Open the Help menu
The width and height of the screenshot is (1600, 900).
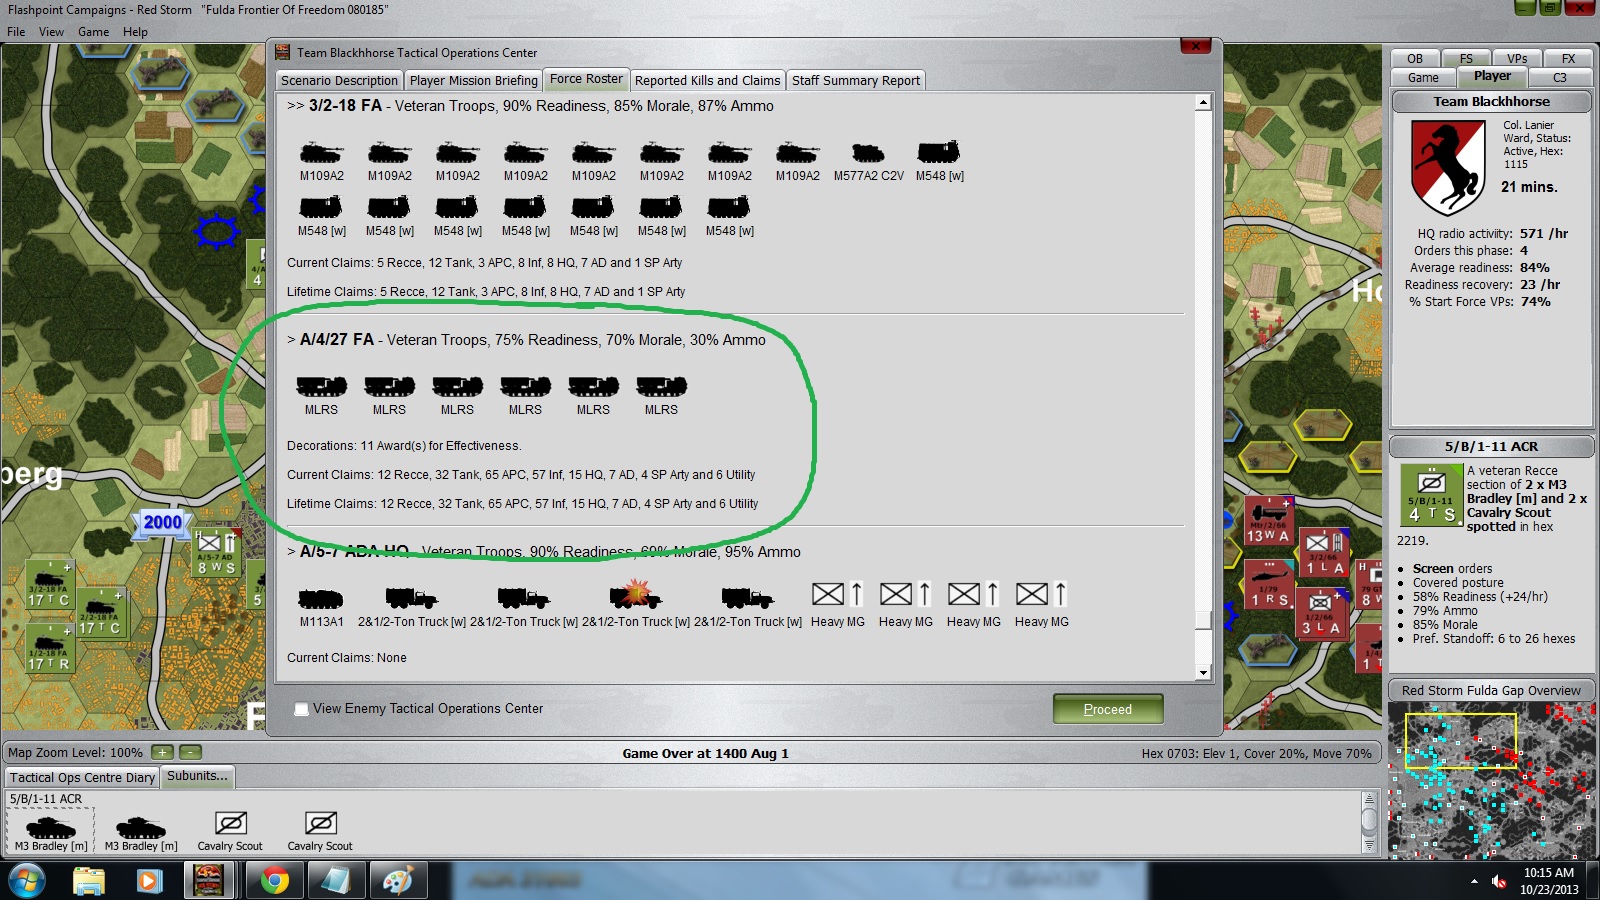pyautogui.click(x=135, y=32)
